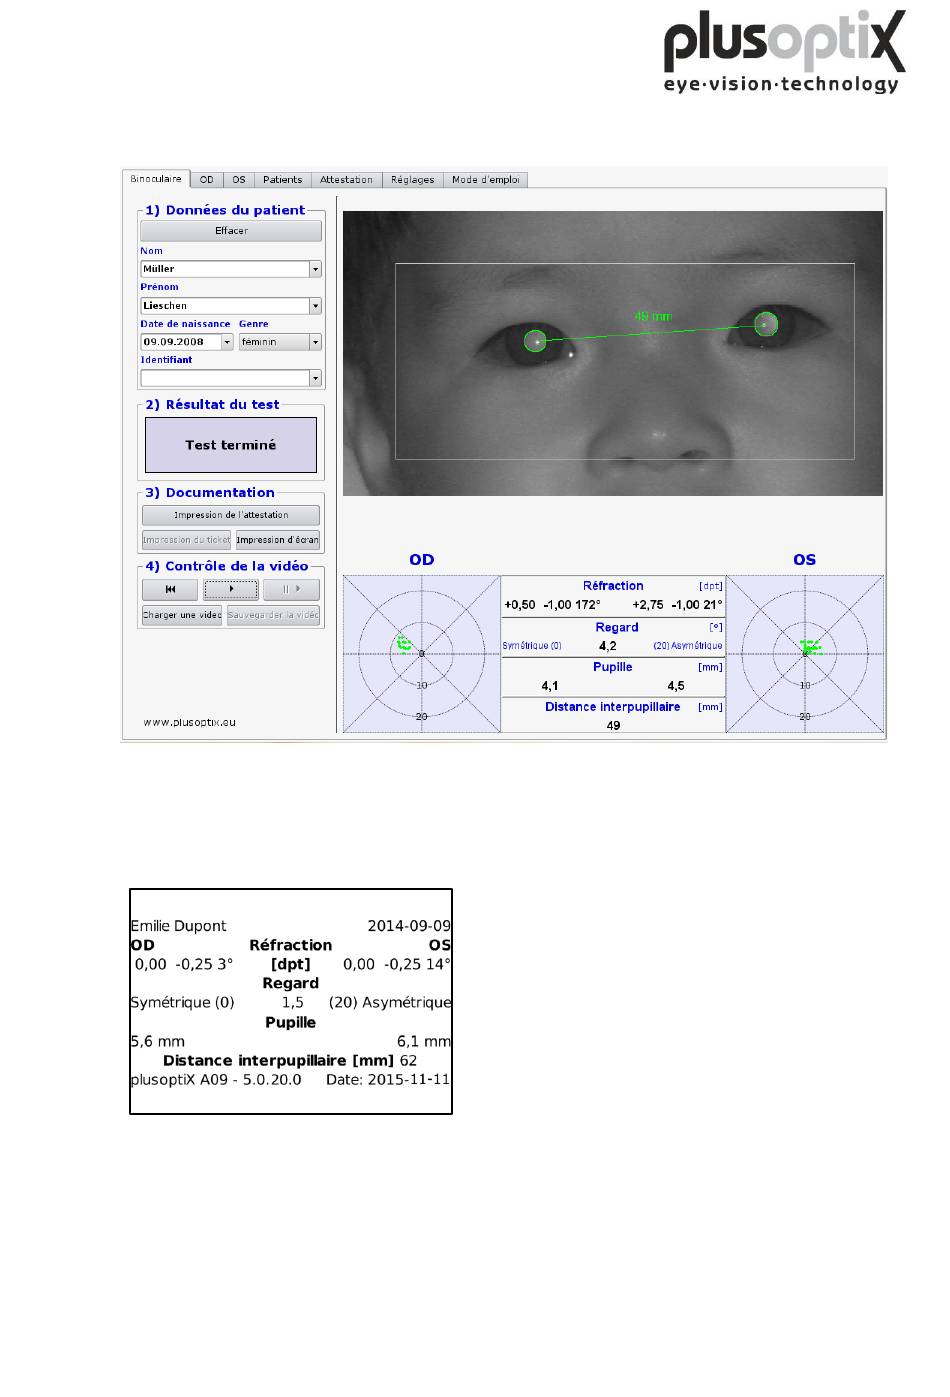
Task: Click the Regard value 4,2
Action: [x=608, y=646]
